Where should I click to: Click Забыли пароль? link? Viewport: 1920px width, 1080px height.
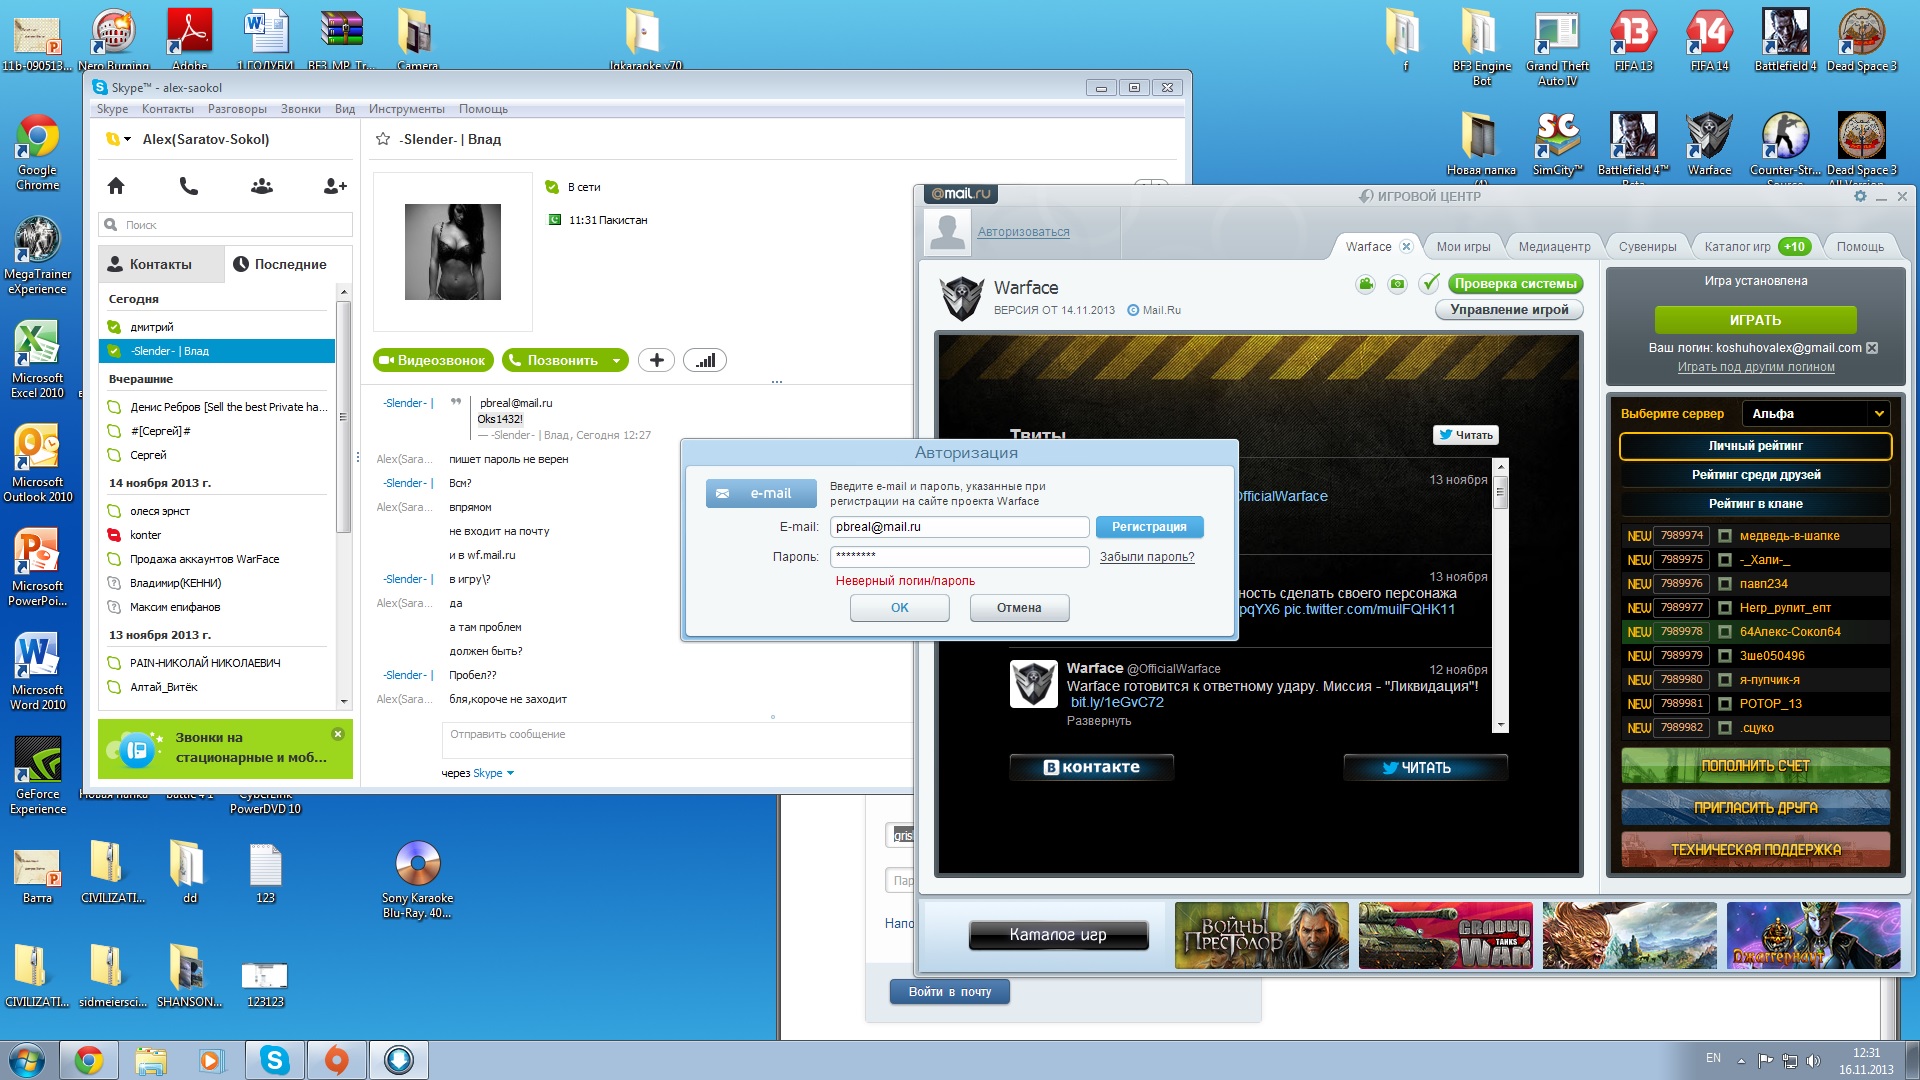click(1147, 557)
